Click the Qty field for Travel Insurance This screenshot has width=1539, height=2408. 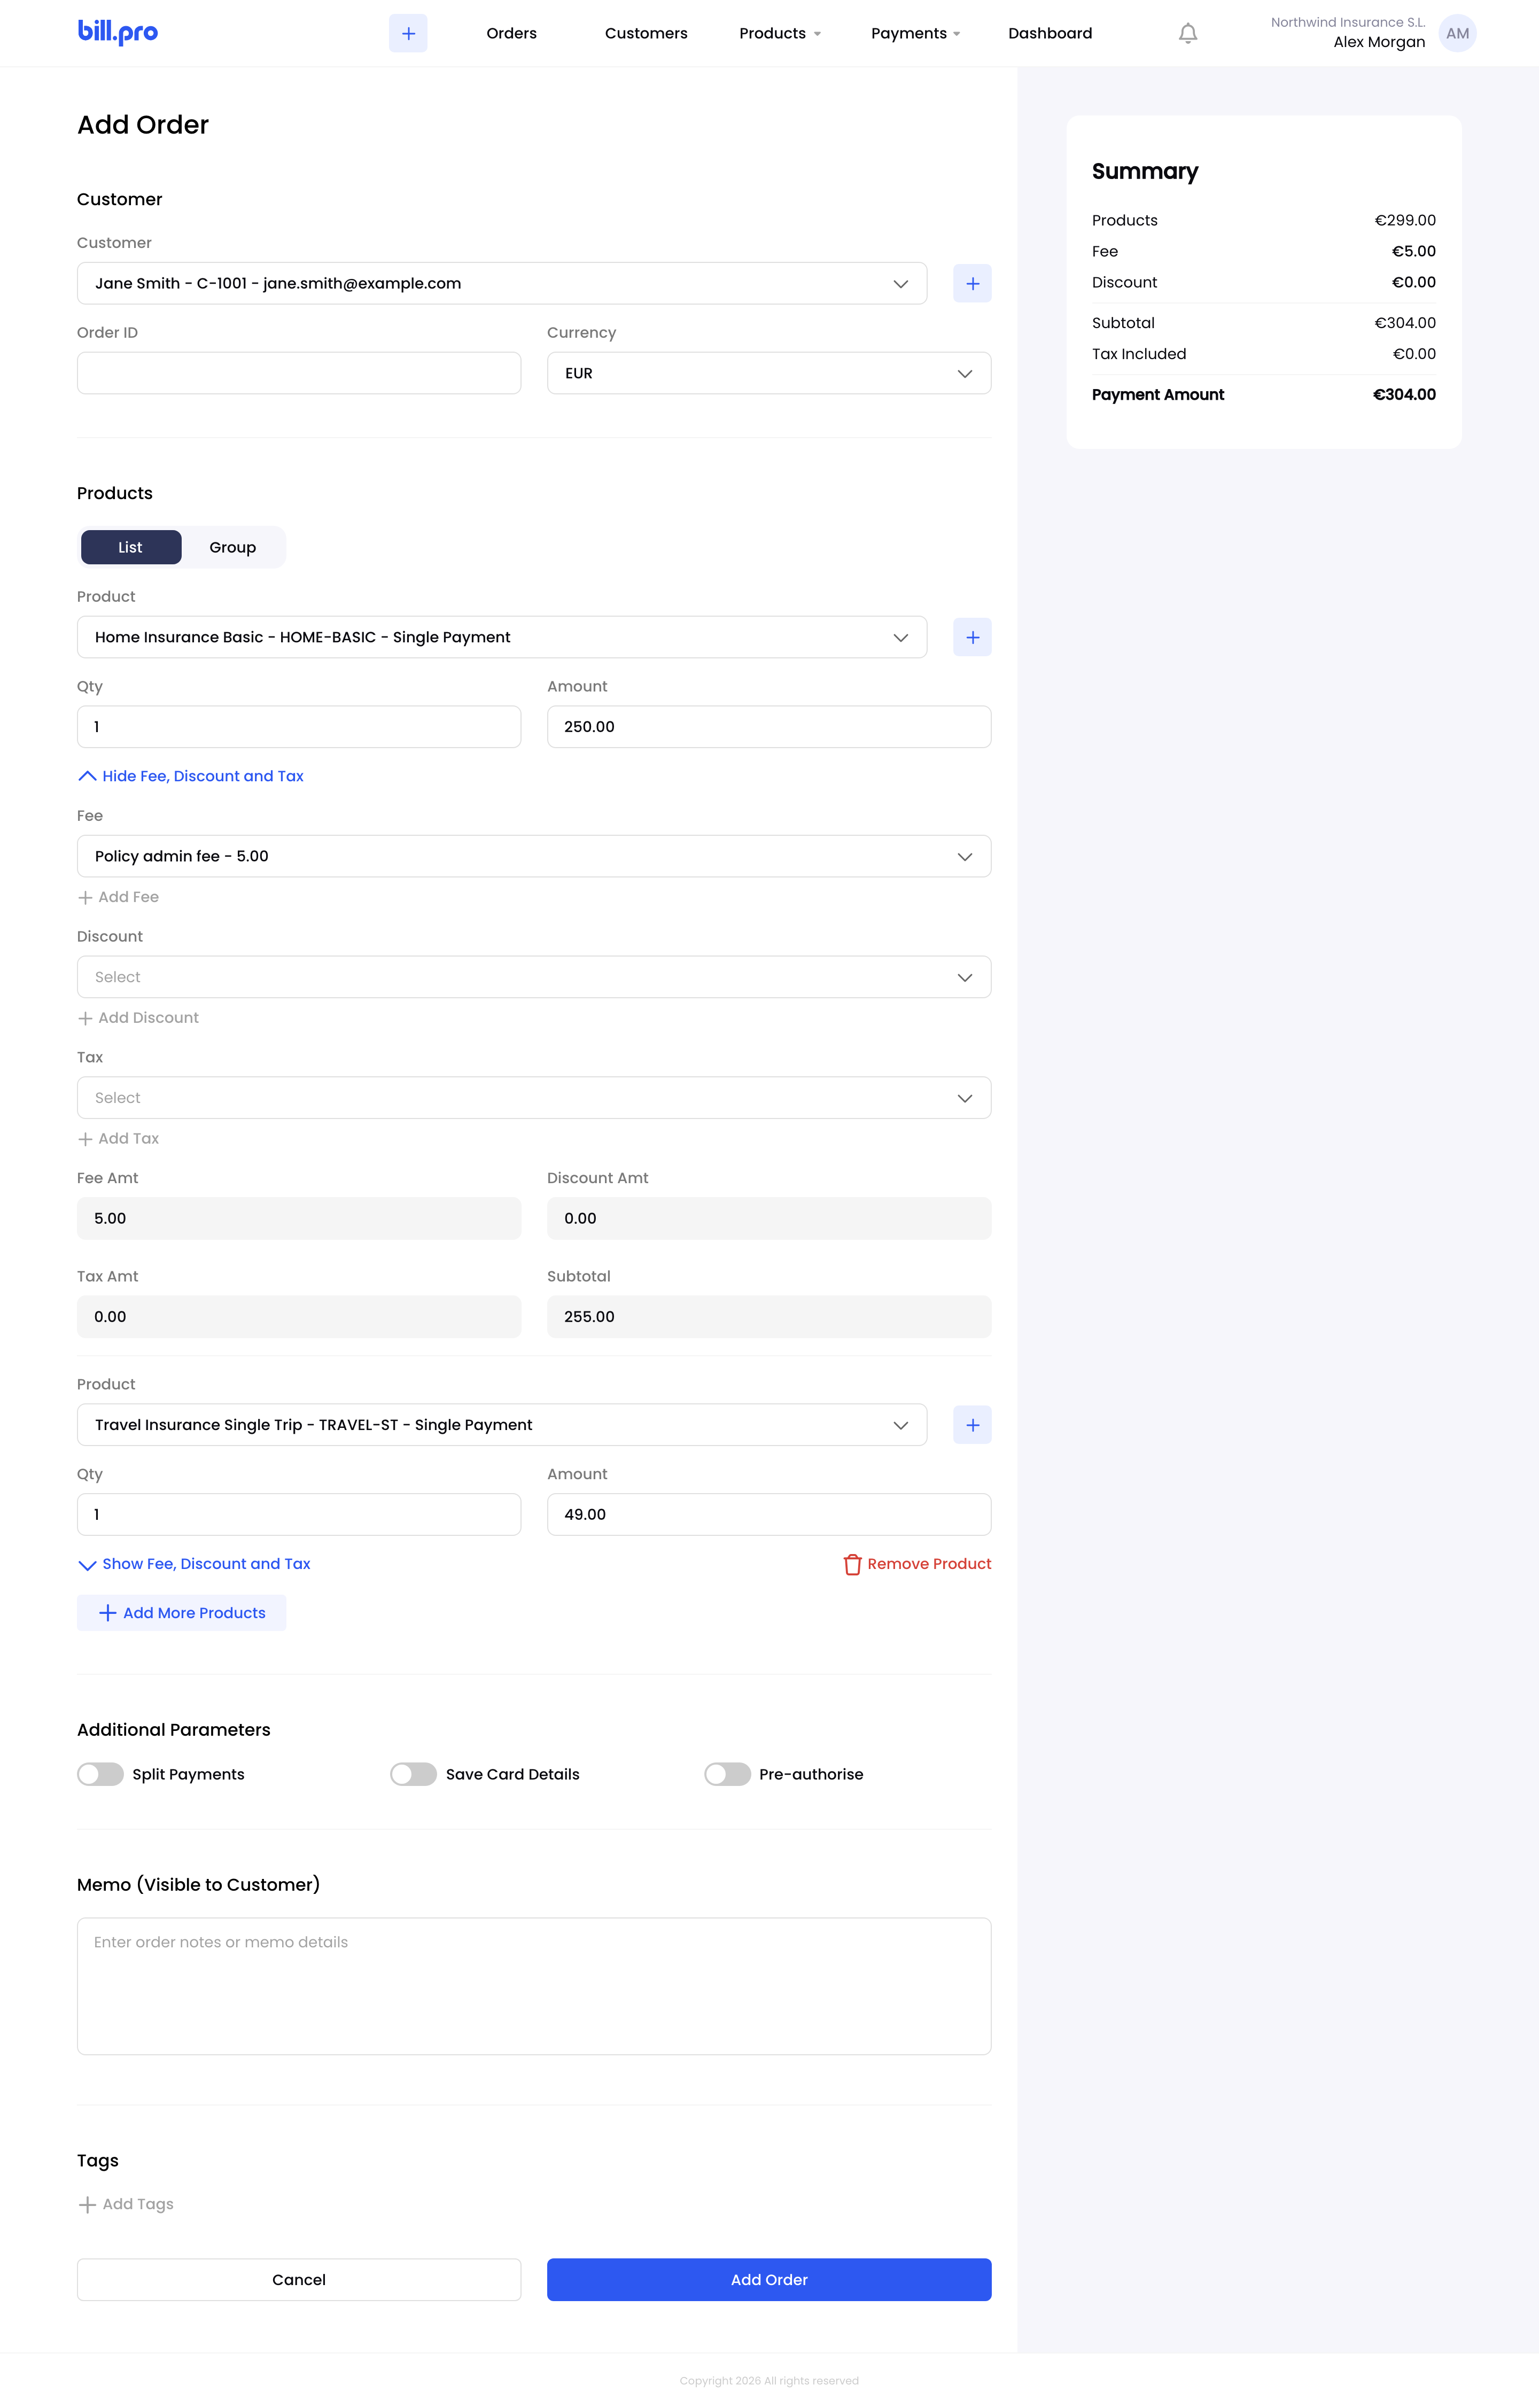[299, 1515]
